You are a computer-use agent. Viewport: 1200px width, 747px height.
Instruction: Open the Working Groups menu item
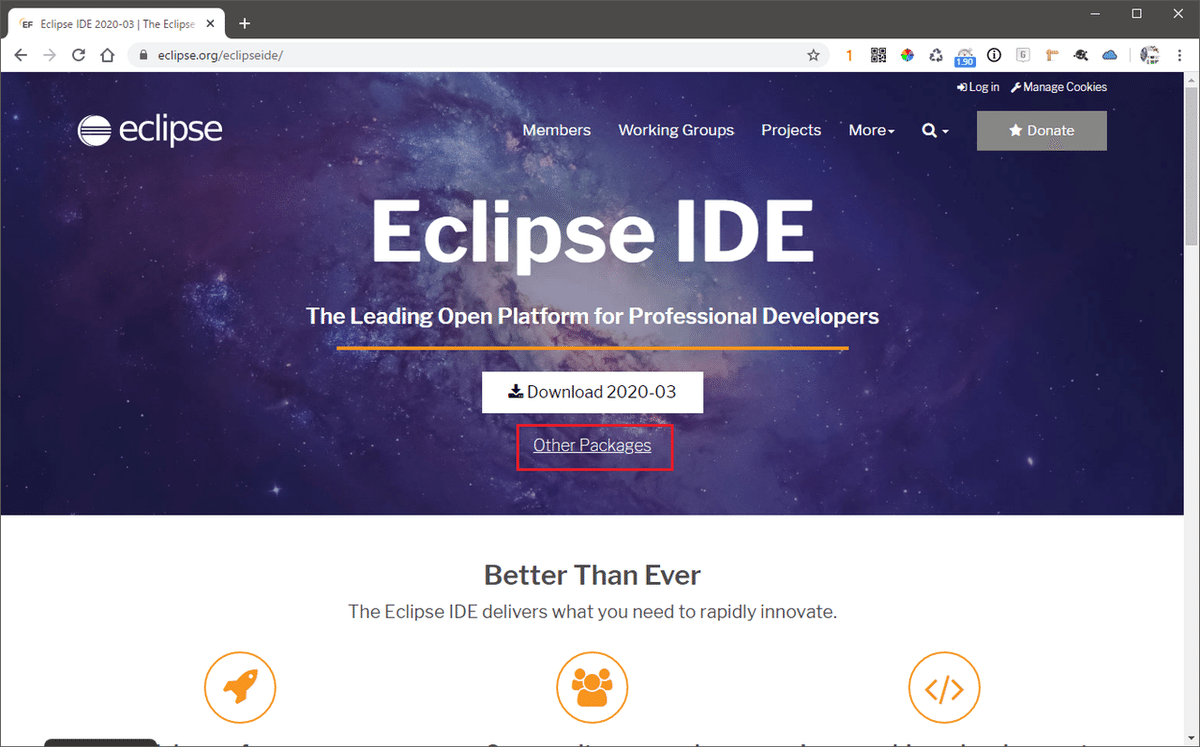coord(676,130)
